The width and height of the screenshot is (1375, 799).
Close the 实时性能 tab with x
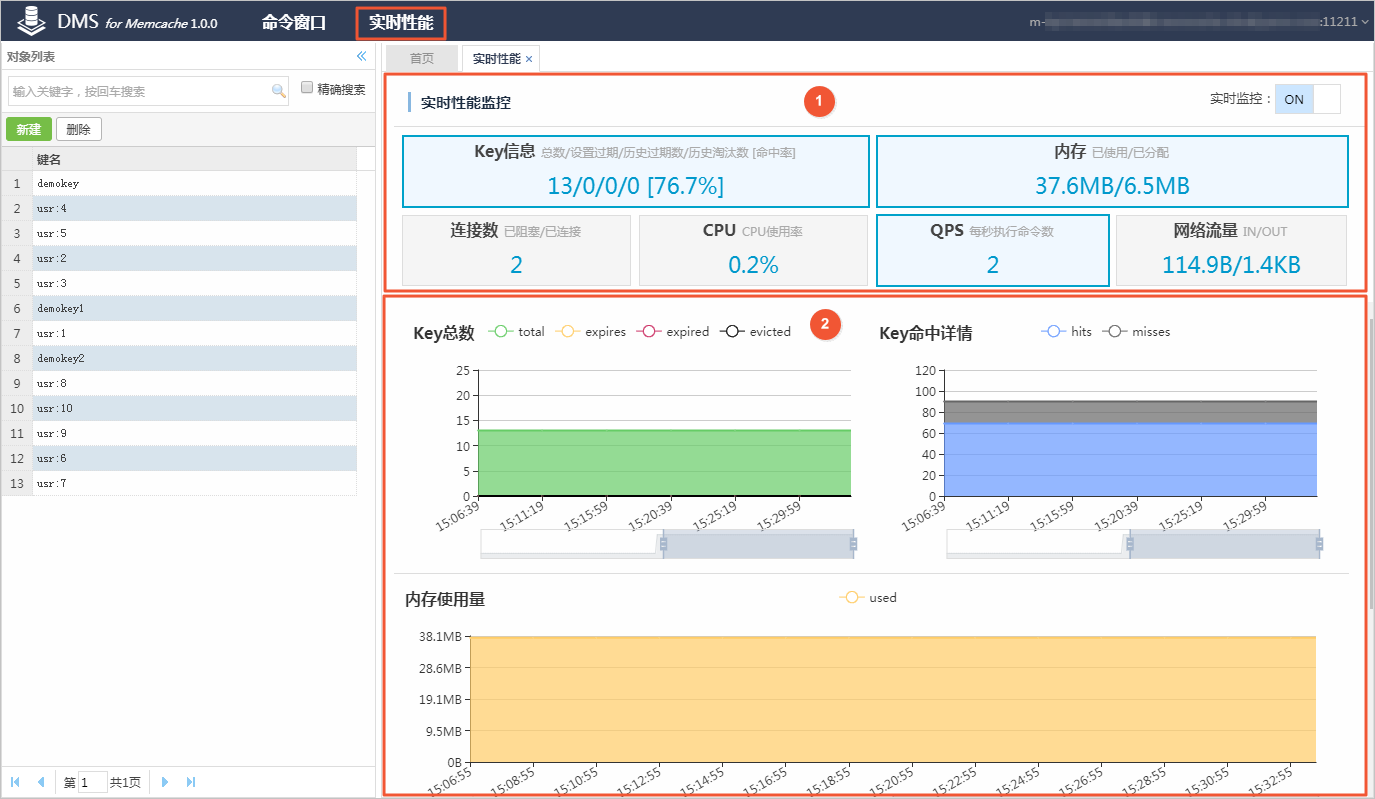[x=529, y=59]
